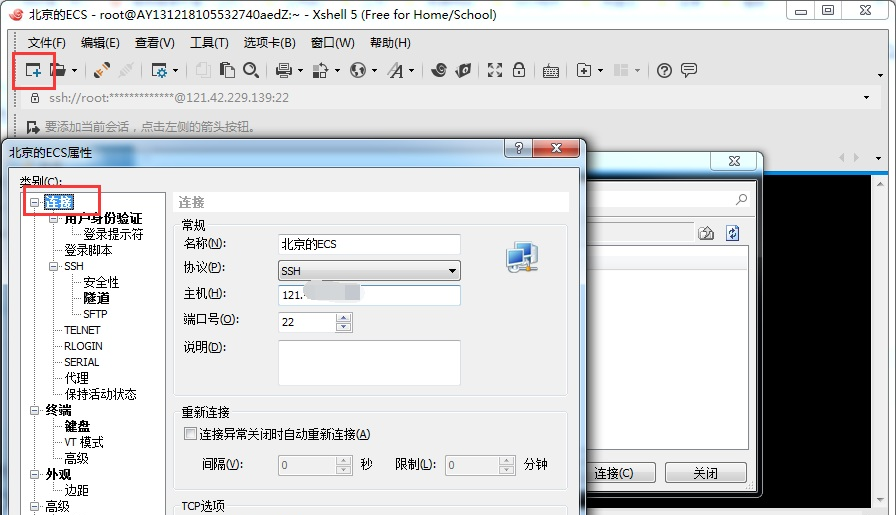This screenshot has width=896, height=515.
Task: Open the 编辑(E) menu
Action: pos(100,43)
